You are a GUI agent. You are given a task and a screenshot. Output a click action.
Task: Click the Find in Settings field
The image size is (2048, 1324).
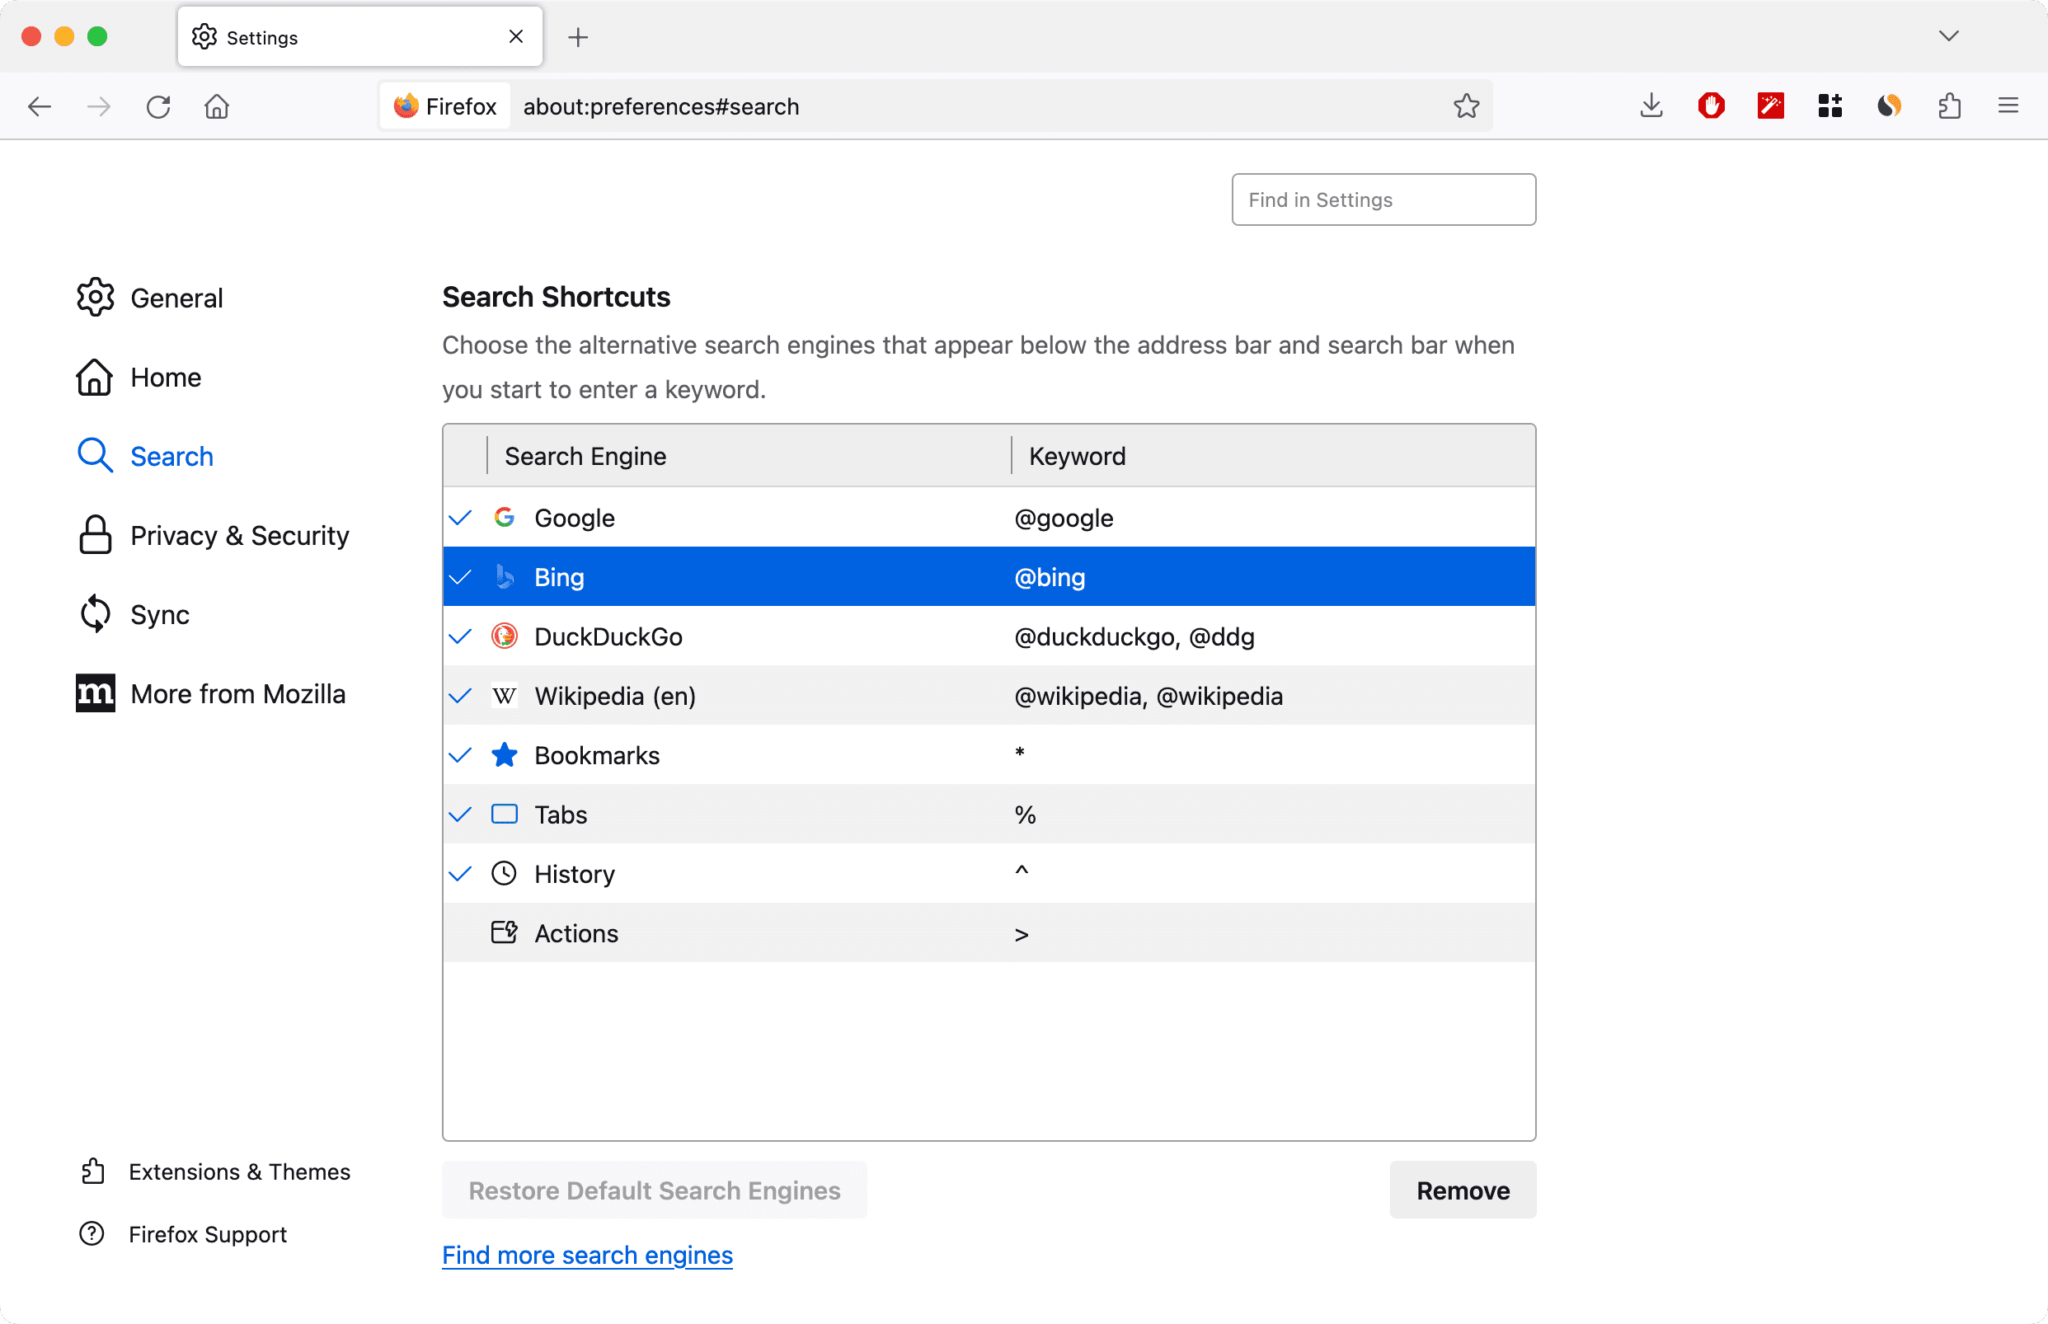pos(1383,200)
